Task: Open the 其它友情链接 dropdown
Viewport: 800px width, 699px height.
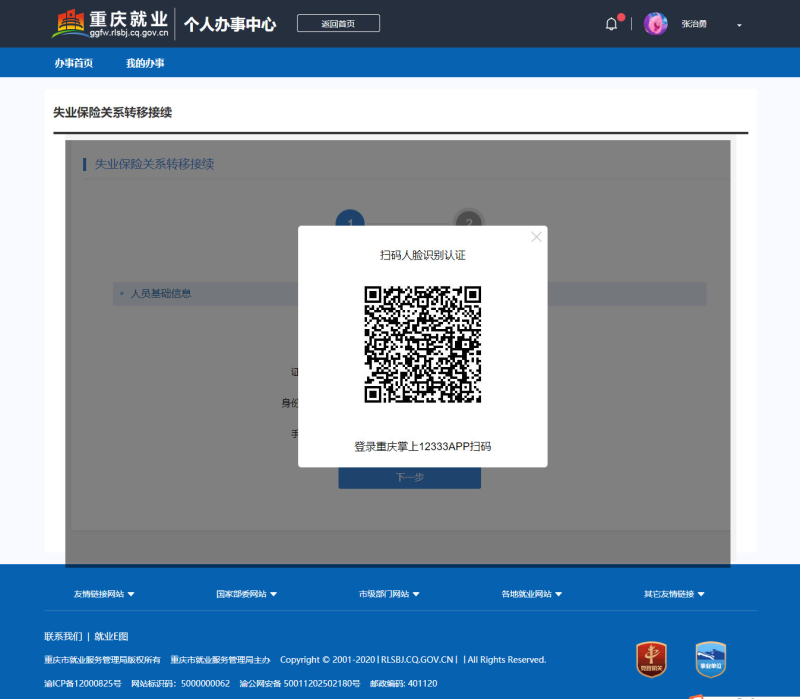Action: [674, 594]
